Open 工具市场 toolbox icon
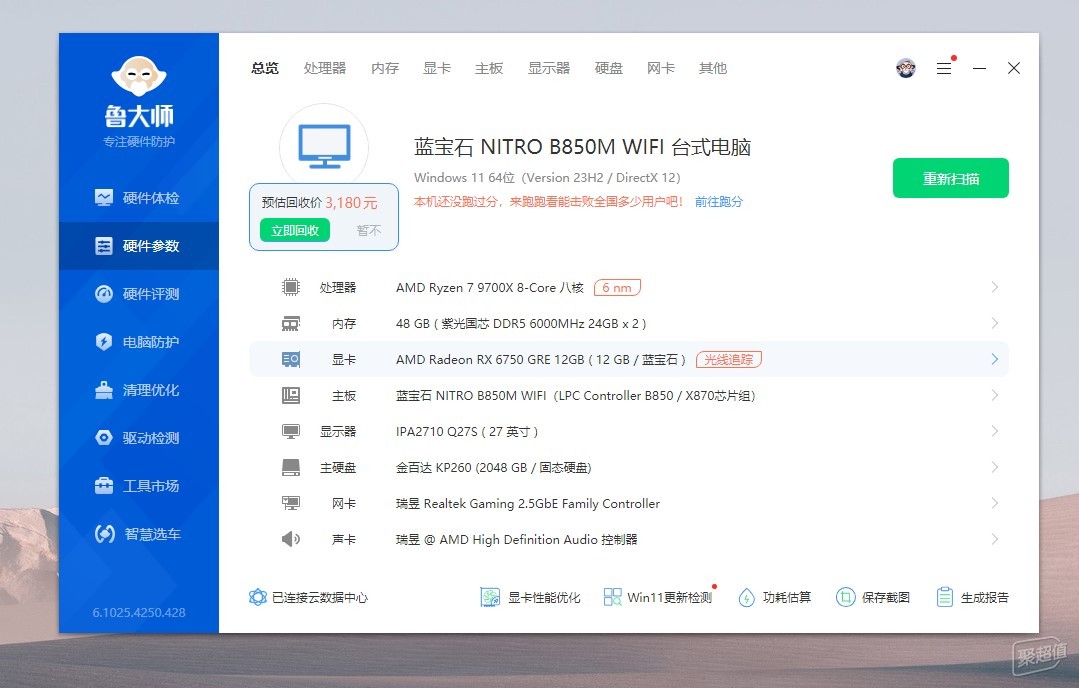This screenshot has width=1079, height=688. click(x=104, y=486)
